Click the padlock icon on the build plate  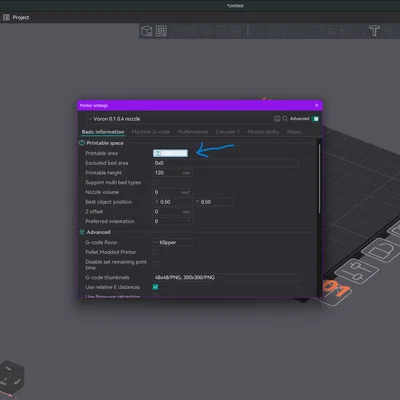click(x=383, y=250)
